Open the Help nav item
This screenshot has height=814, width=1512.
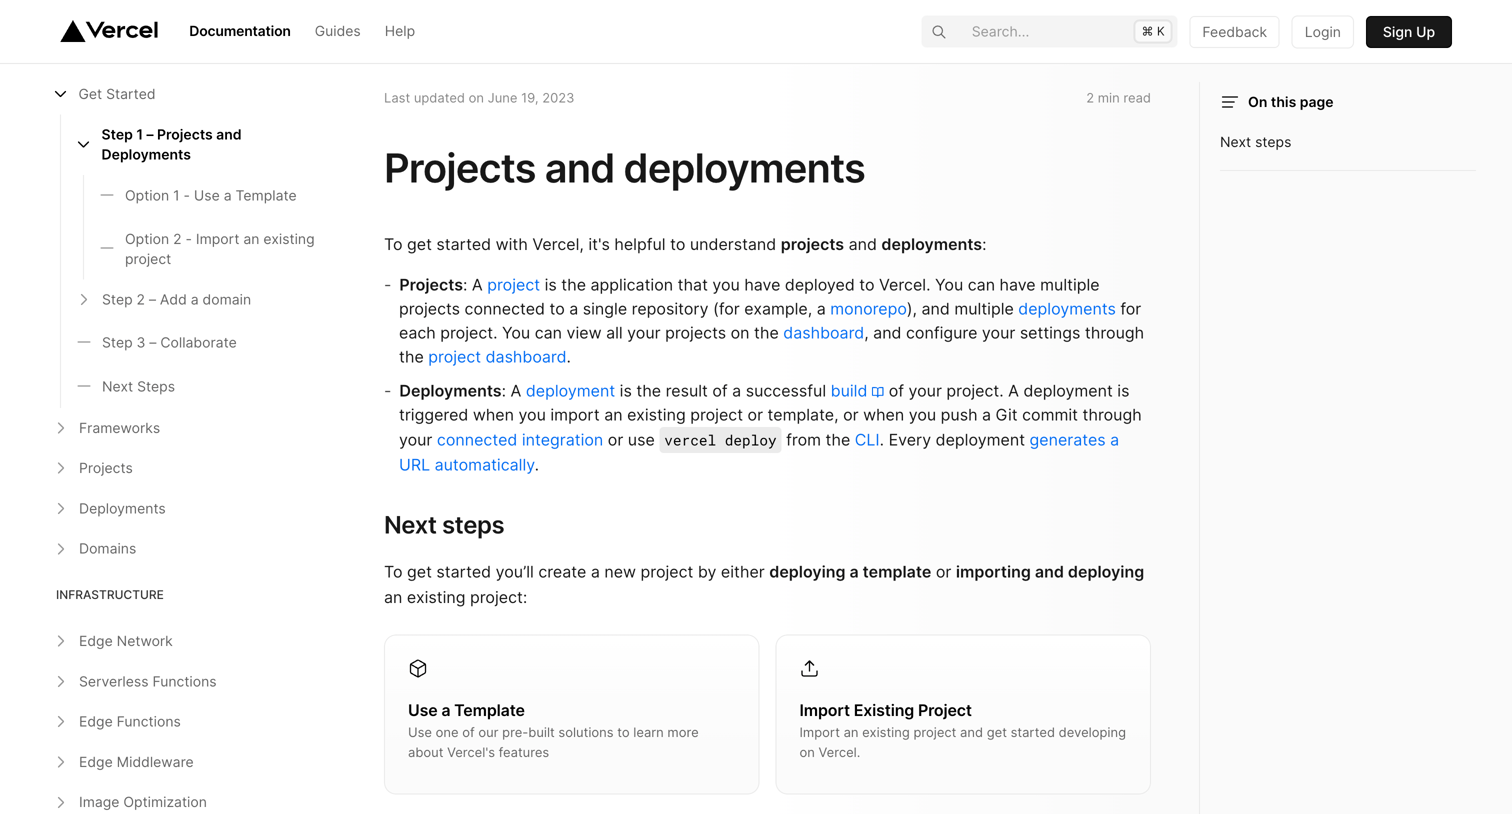pos(399,31)
